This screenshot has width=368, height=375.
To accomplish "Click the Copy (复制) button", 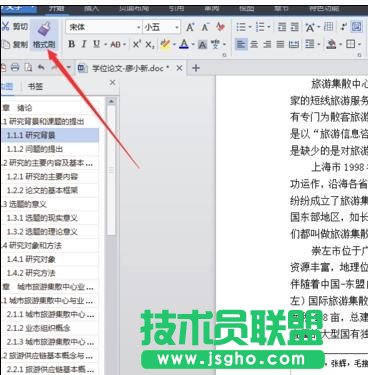I will (x=15, y=44).
